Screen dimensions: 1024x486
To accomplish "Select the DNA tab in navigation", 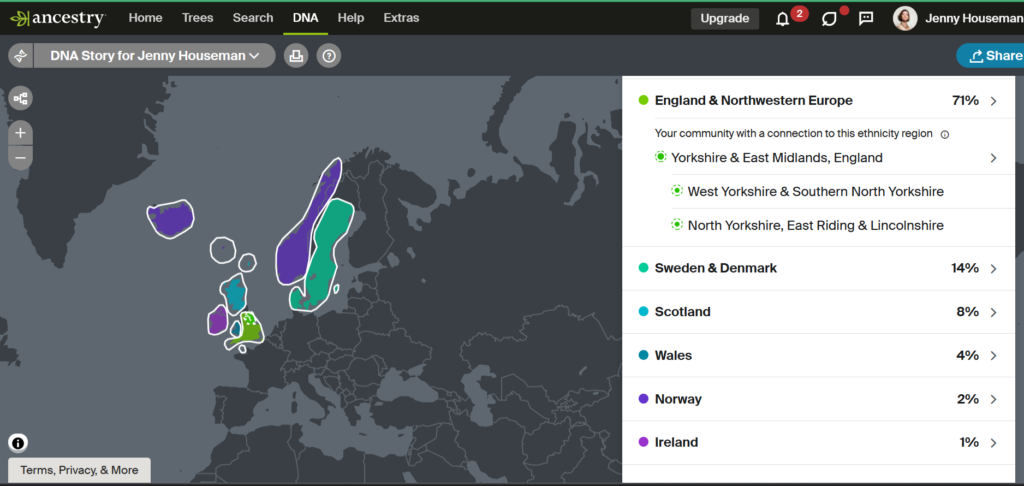I will pos(305,18).
